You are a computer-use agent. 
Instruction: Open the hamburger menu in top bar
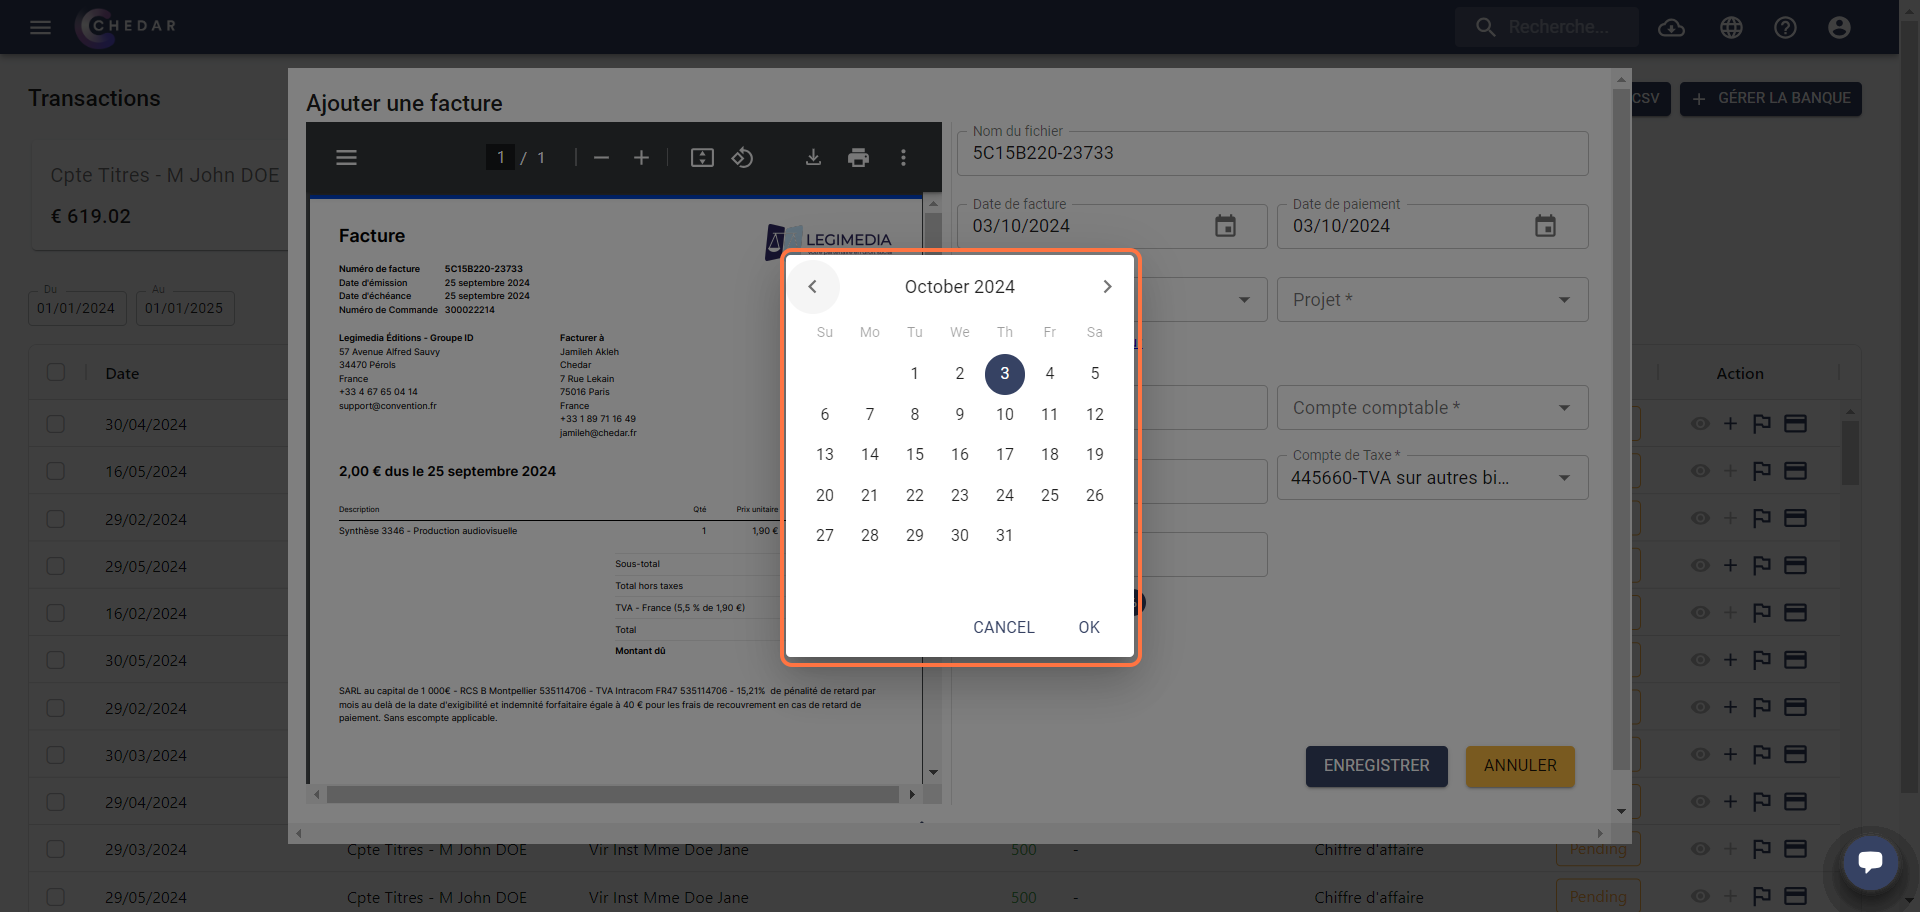40,27
